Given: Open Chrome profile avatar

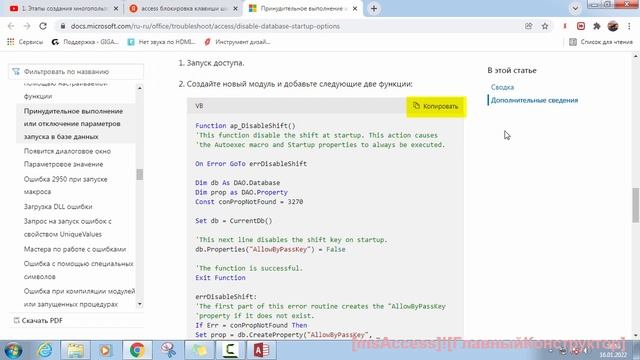Looking at the screenshot, I should tap(613, 26).
